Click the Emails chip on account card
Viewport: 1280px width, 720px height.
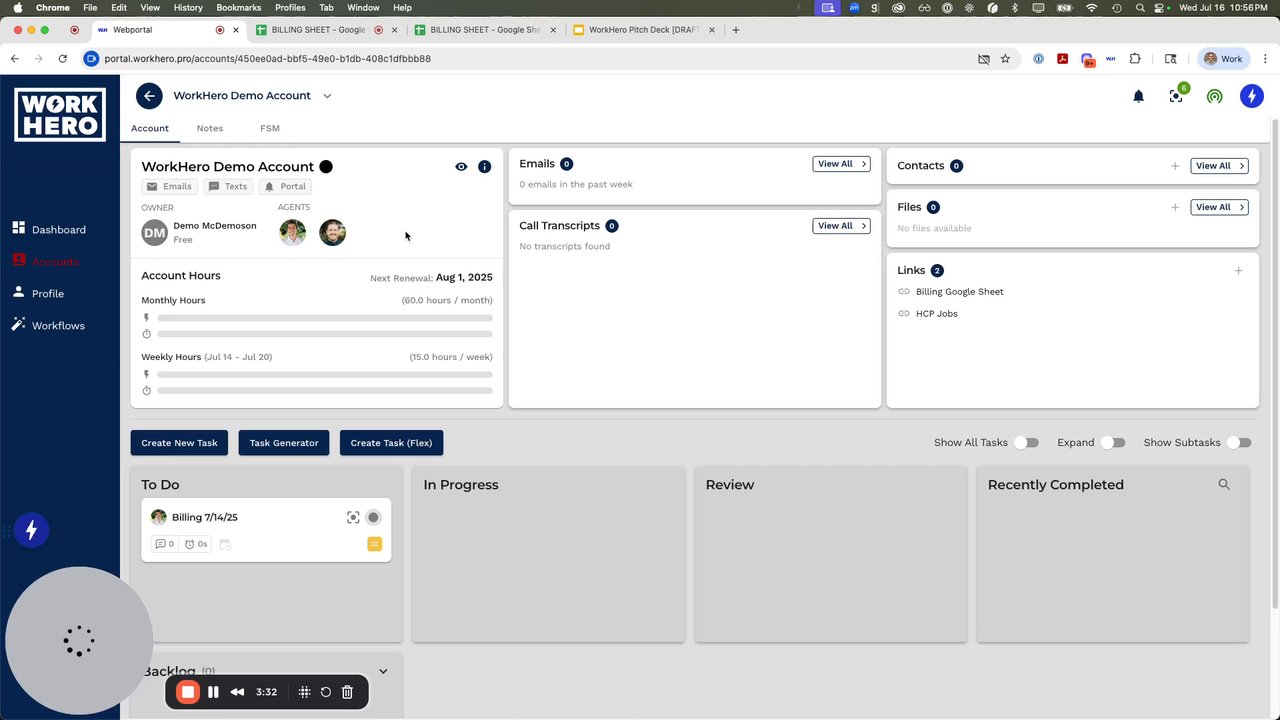point(169,186)
